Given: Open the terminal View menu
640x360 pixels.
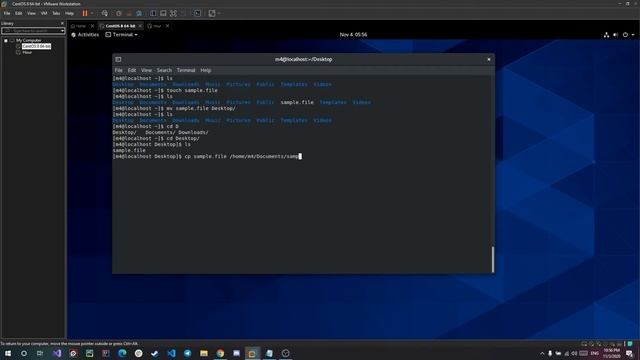Looking at the screenshot, I should (146, 70).
